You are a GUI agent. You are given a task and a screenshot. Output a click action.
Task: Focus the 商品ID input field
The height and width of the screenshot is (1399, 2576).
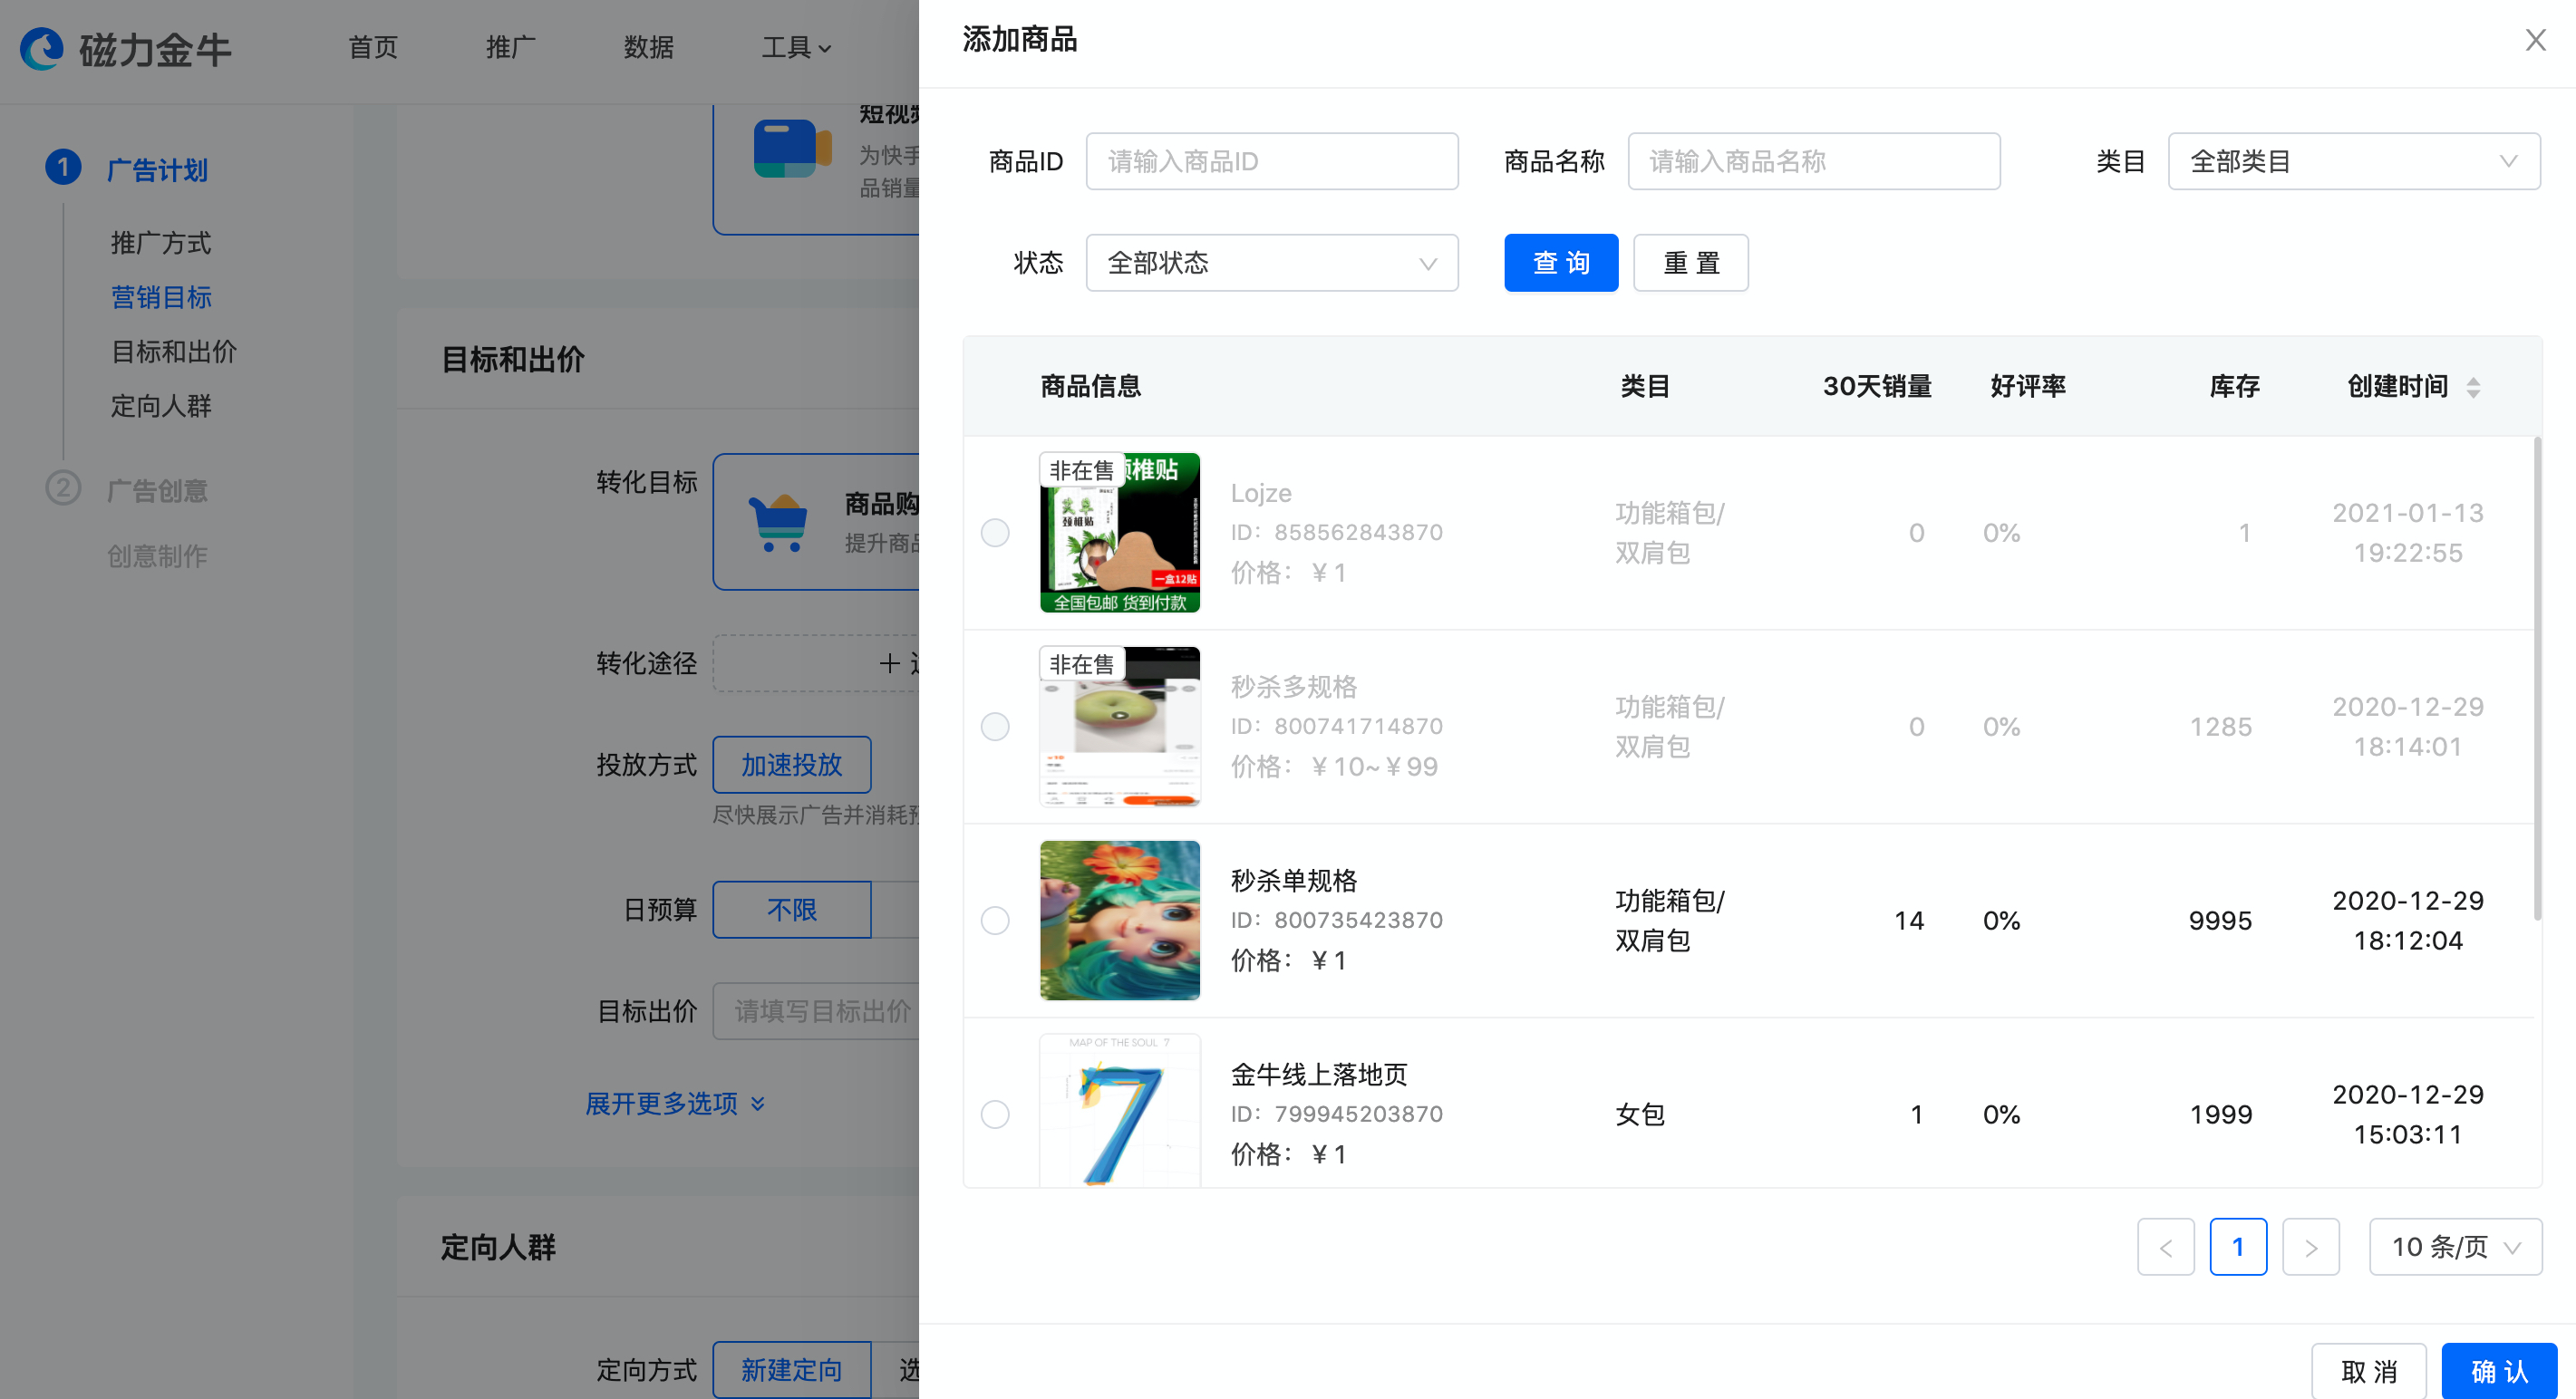coord(1272,161)
